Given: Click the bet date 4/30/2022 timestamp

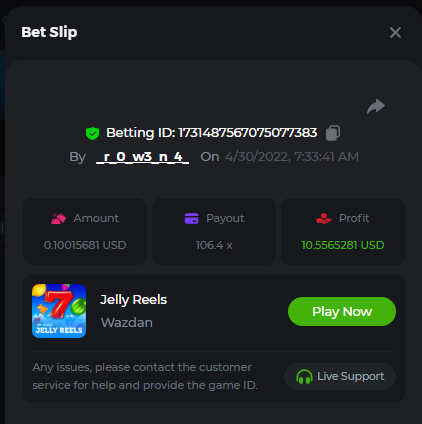Looking at the screenshot, I should [292, 157].
